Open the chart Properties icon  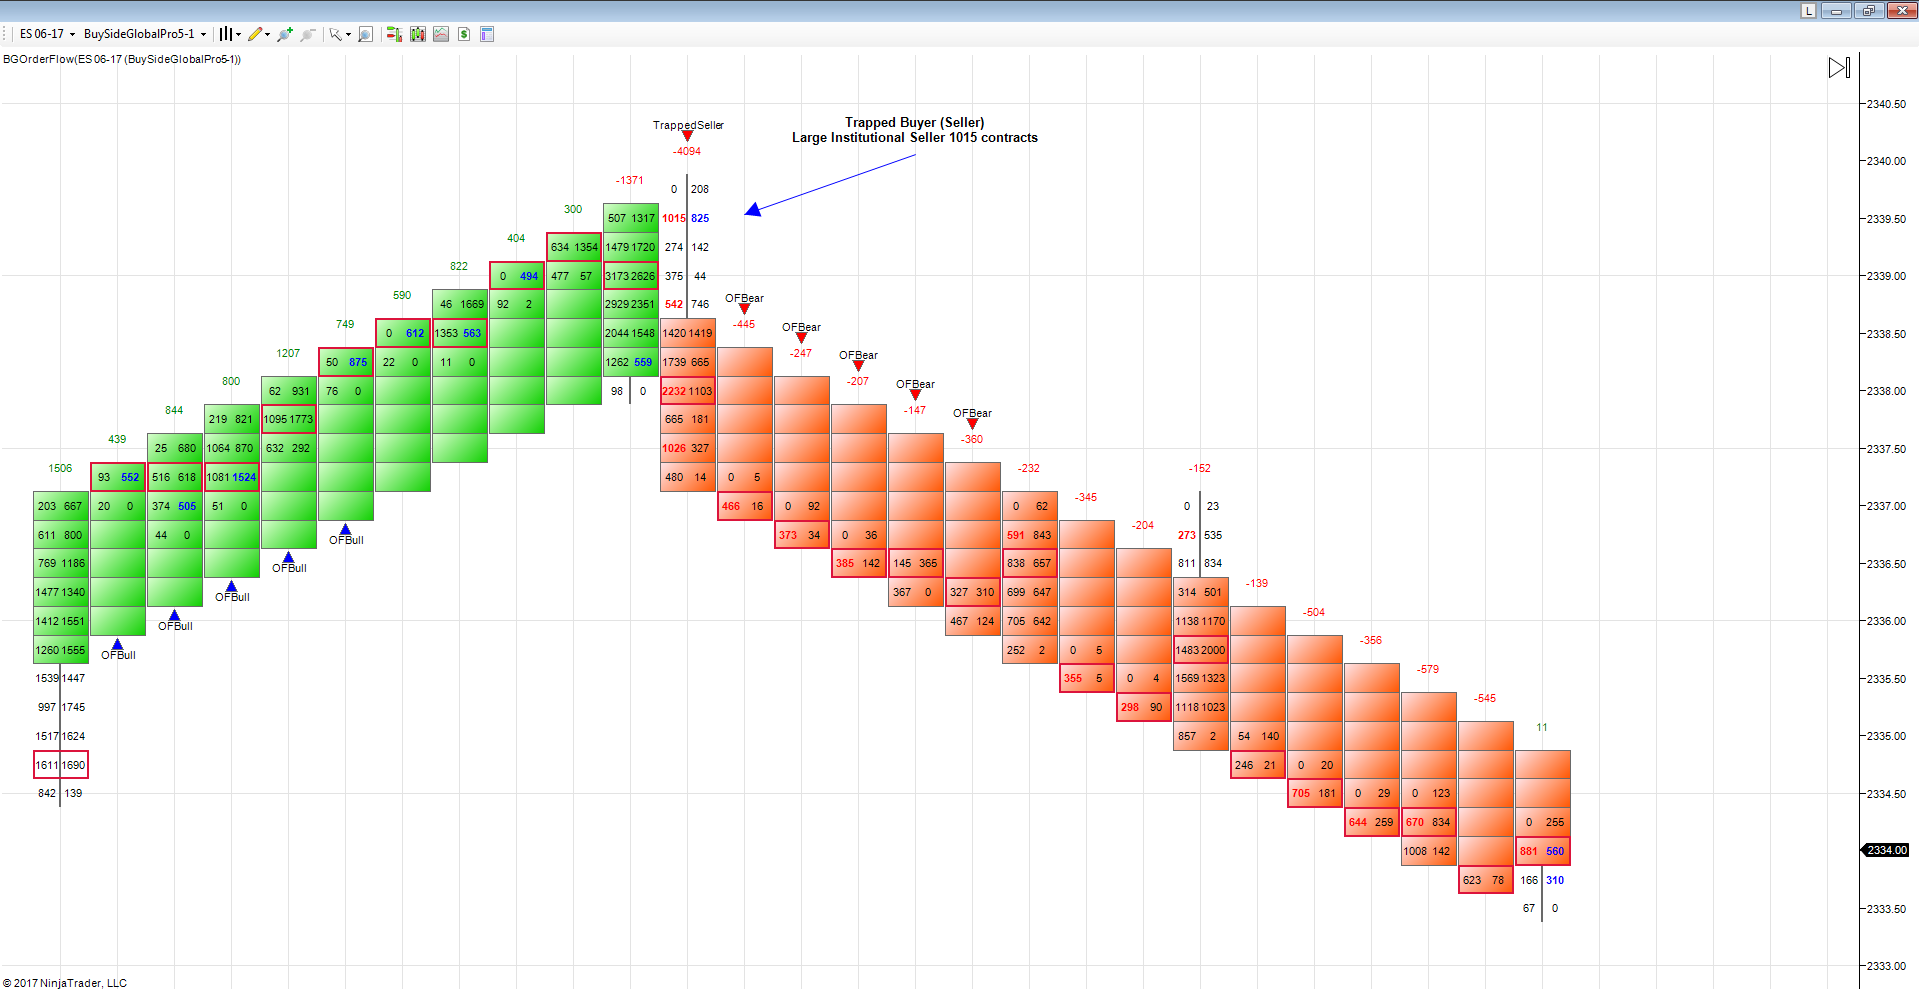coord(487,34)
